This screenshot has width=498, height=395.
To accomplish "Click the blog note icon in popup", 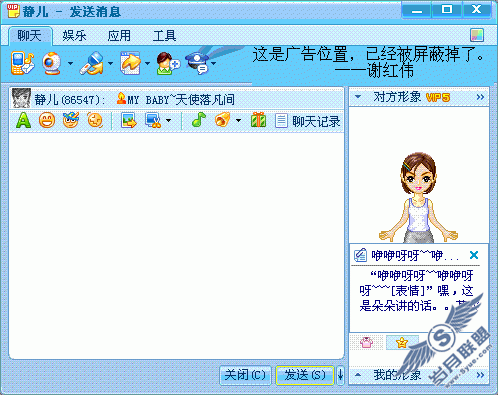I will coord(360,255).
